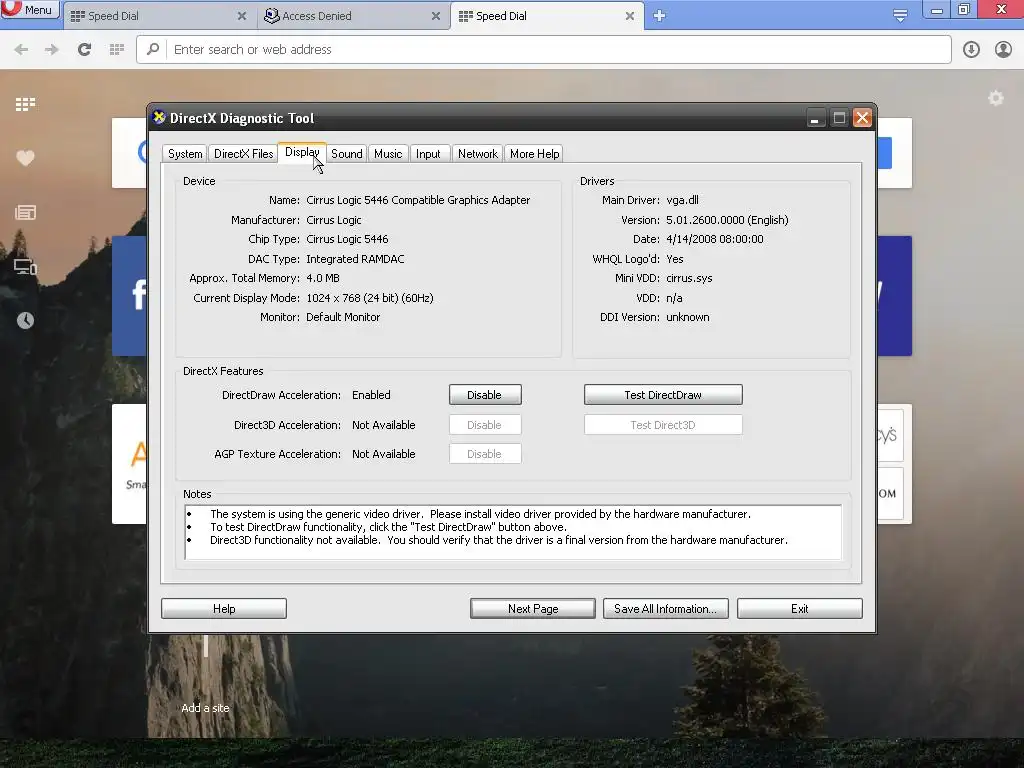Go back to previous page

click(x=21, y=50)
